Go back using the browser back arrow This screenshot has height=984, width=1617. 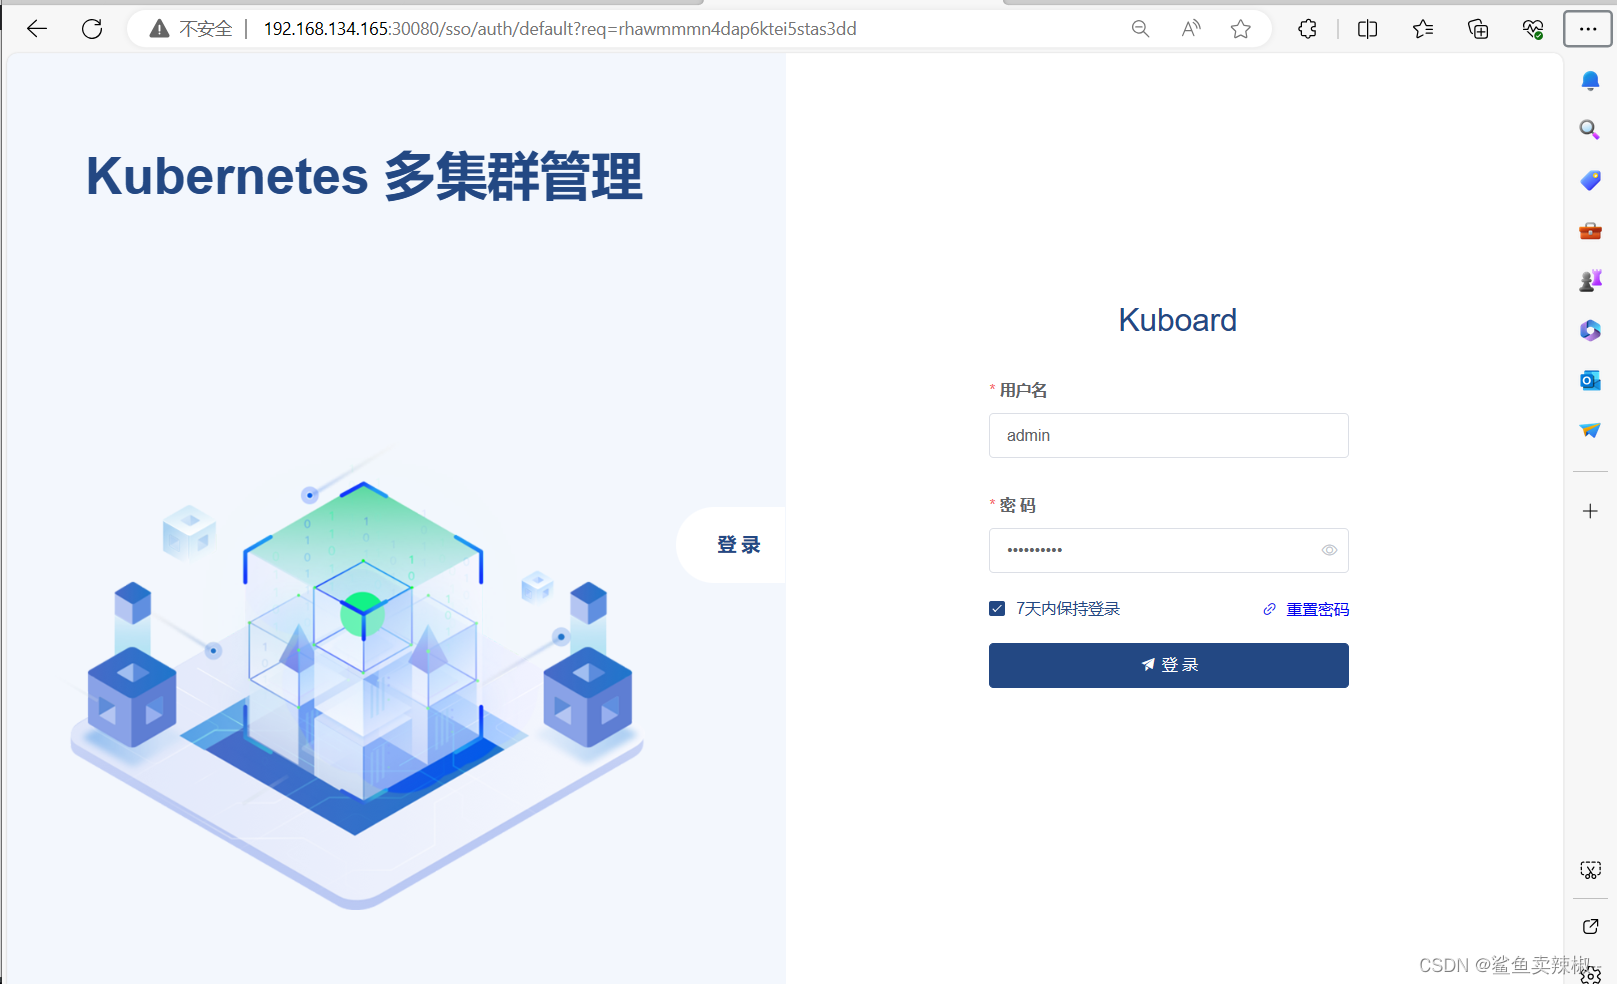37,29
